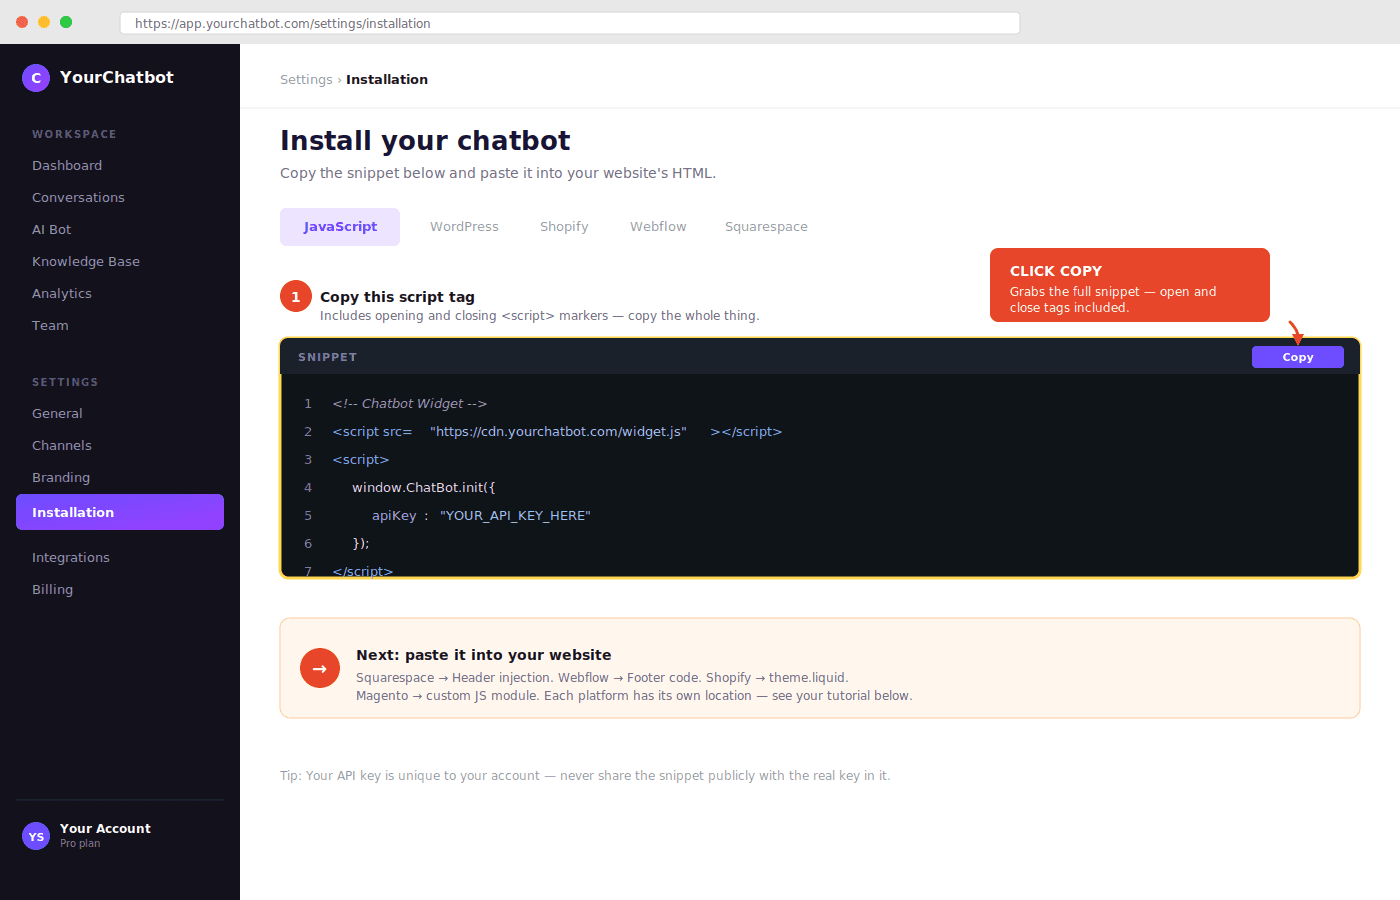Image resolution: width=1400 pixels, height=900 pixels.
Task: Click the Copy button on the snippet header
Action: point(1297,356)
